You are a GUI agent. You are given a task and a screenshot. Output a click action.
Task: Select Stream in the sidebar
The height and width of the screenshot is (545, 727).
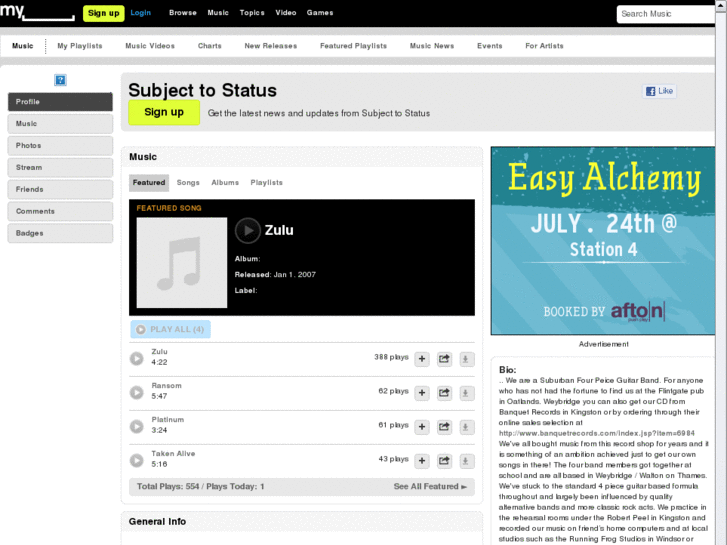(x=60, y=167)
